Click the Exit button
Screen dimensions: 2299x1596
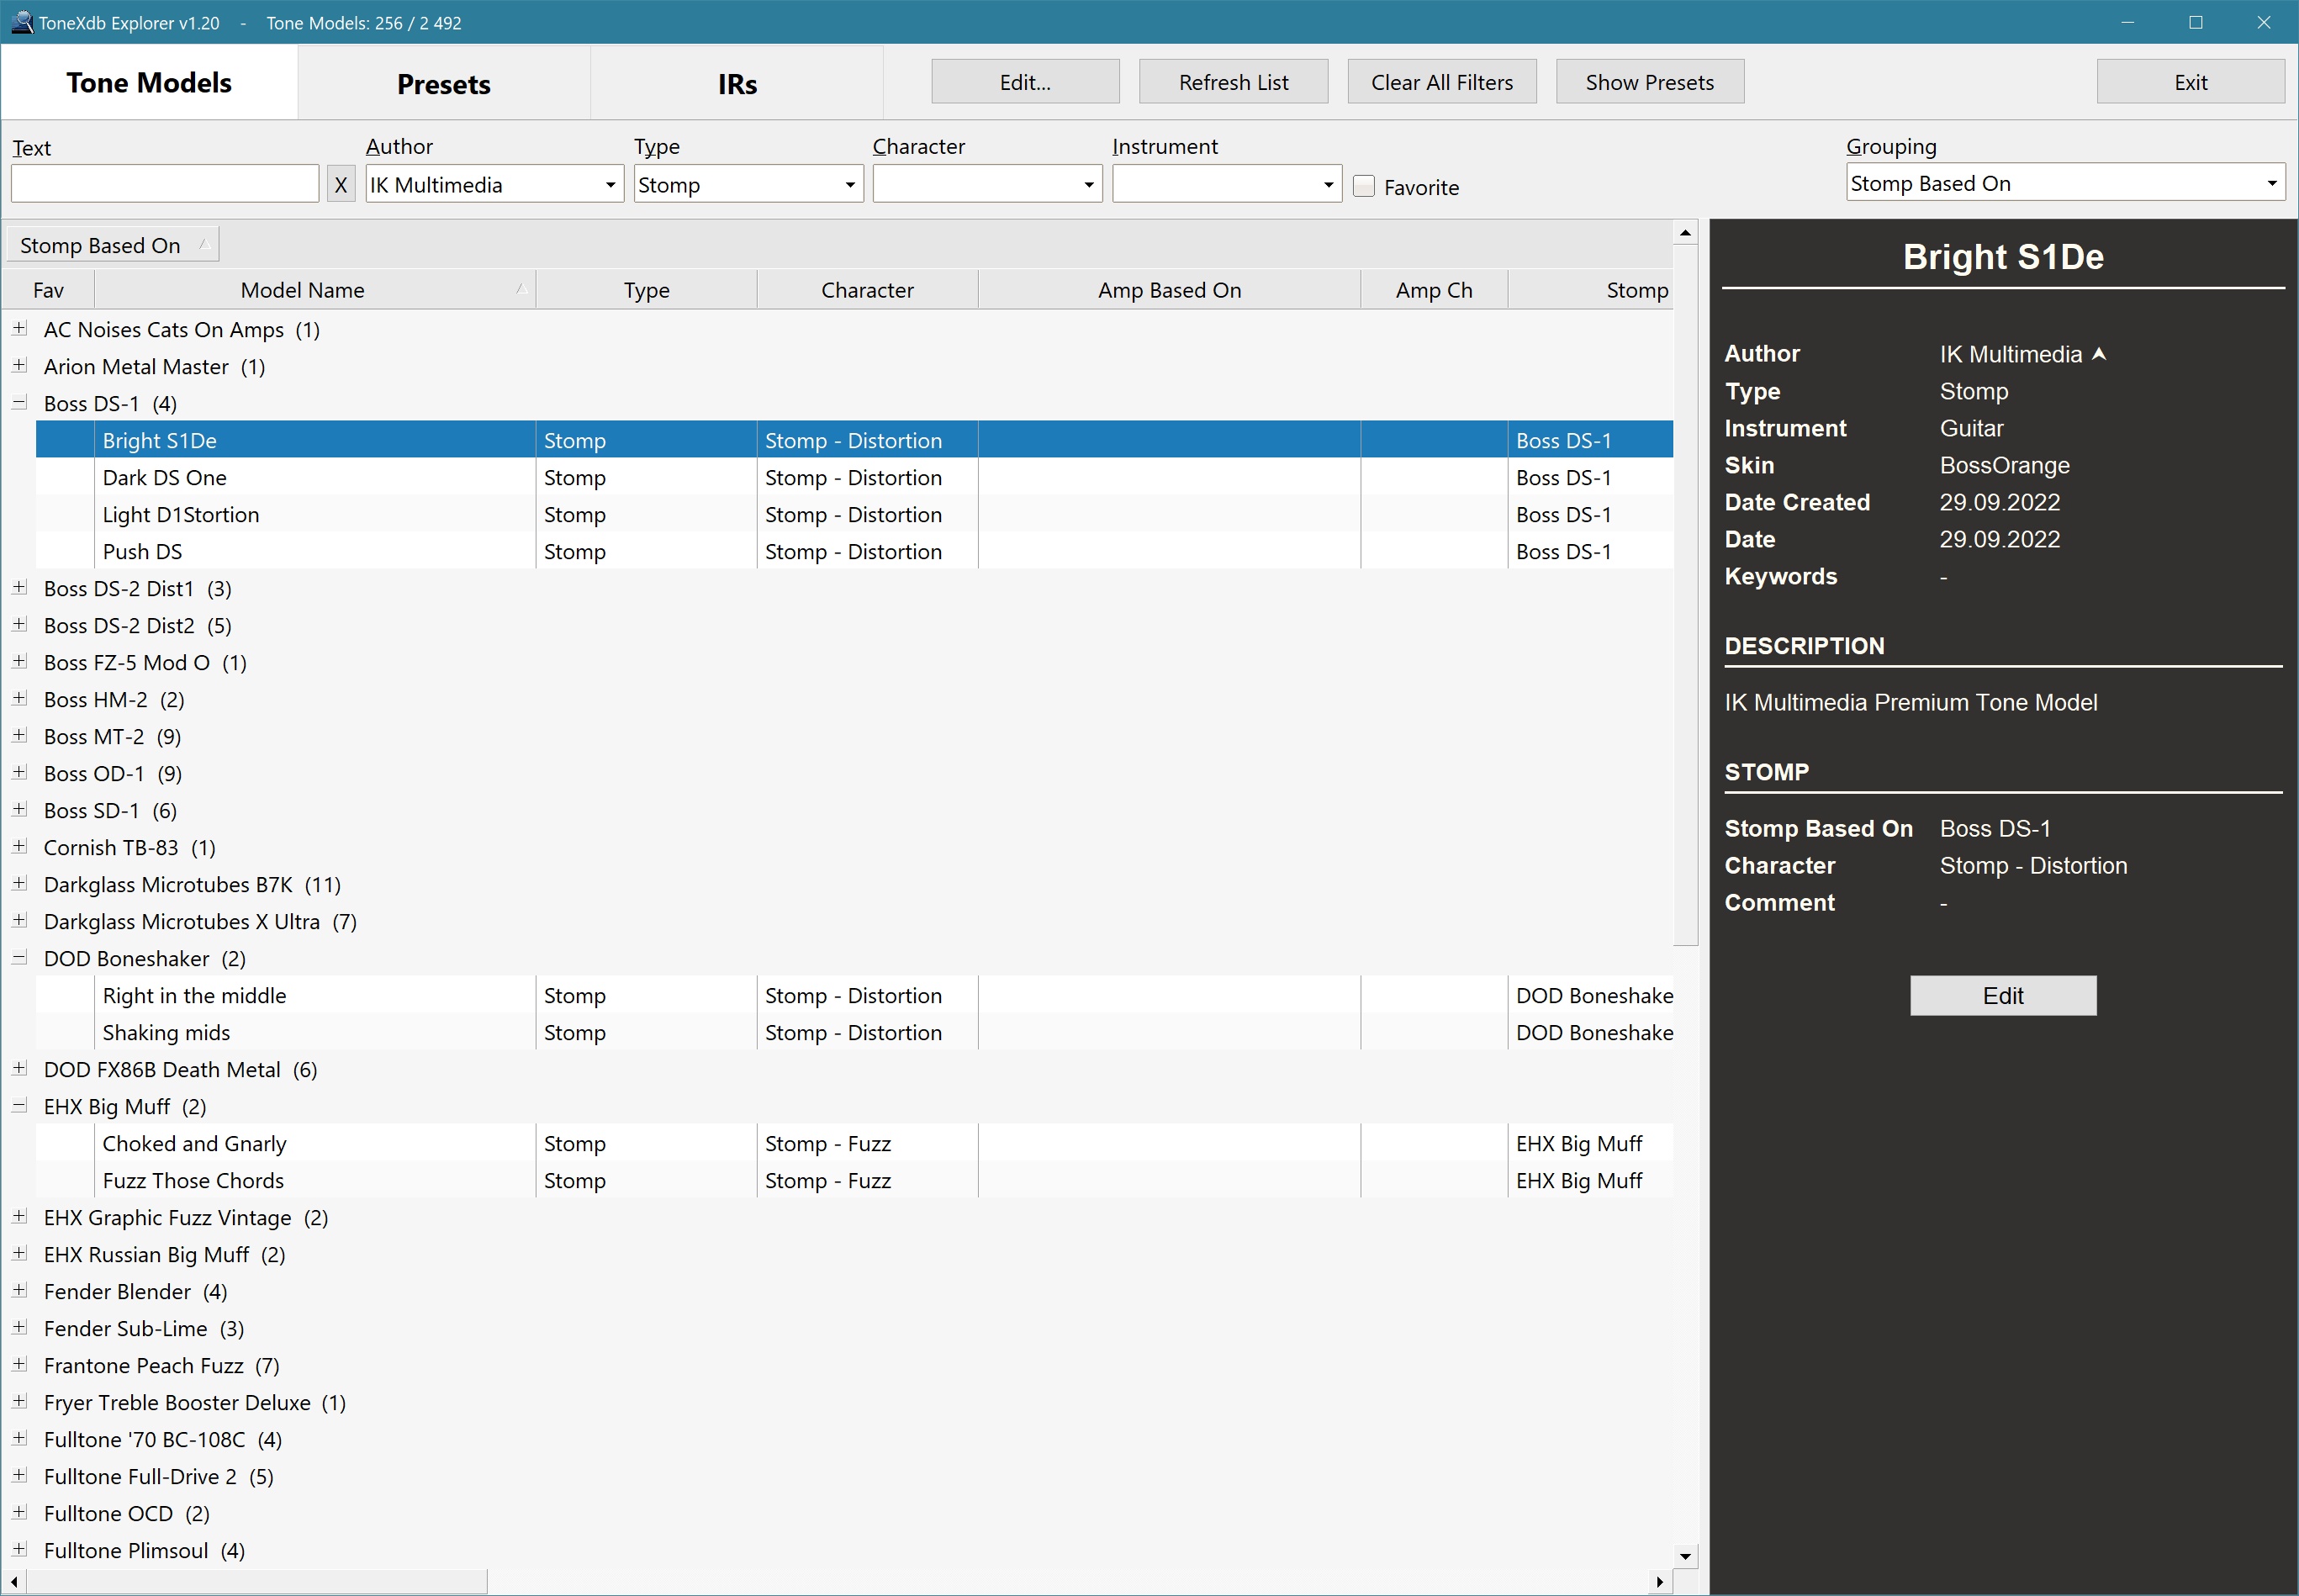click(x=2190, y=82)
